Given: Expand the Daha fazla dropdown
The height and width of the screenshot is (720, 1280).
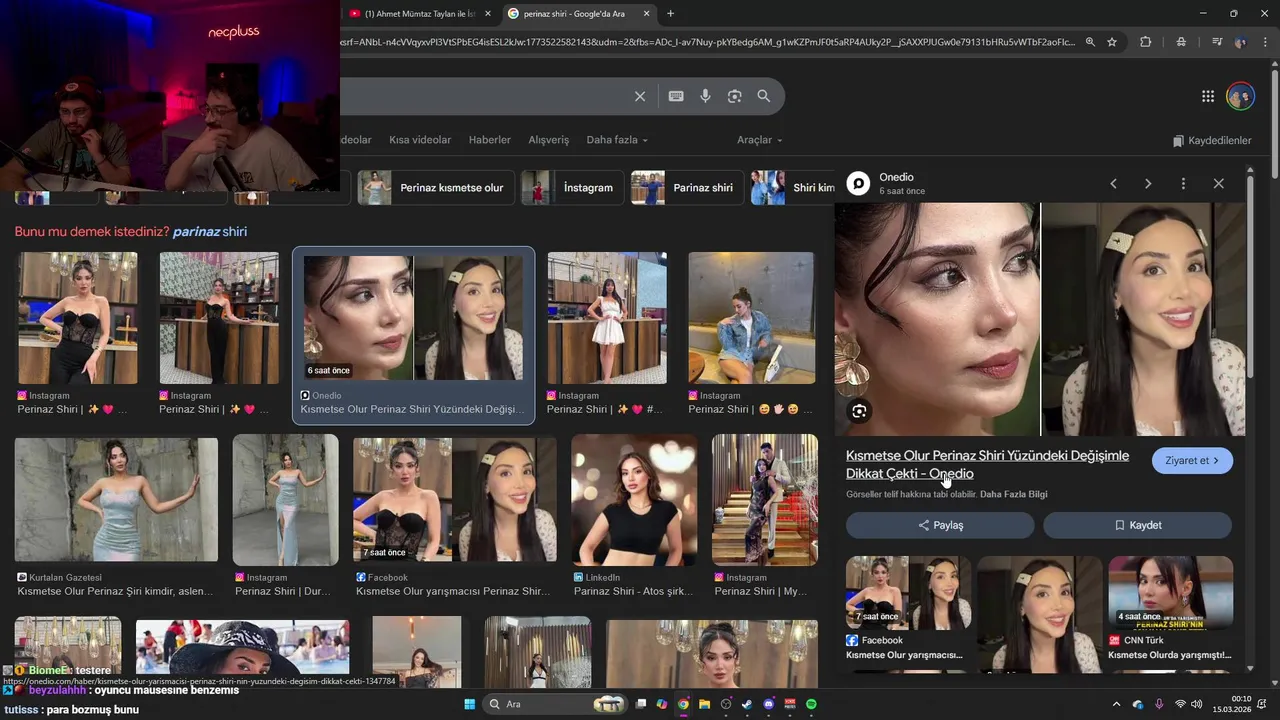Looking at the screenshot, I should tap(617, 140).
